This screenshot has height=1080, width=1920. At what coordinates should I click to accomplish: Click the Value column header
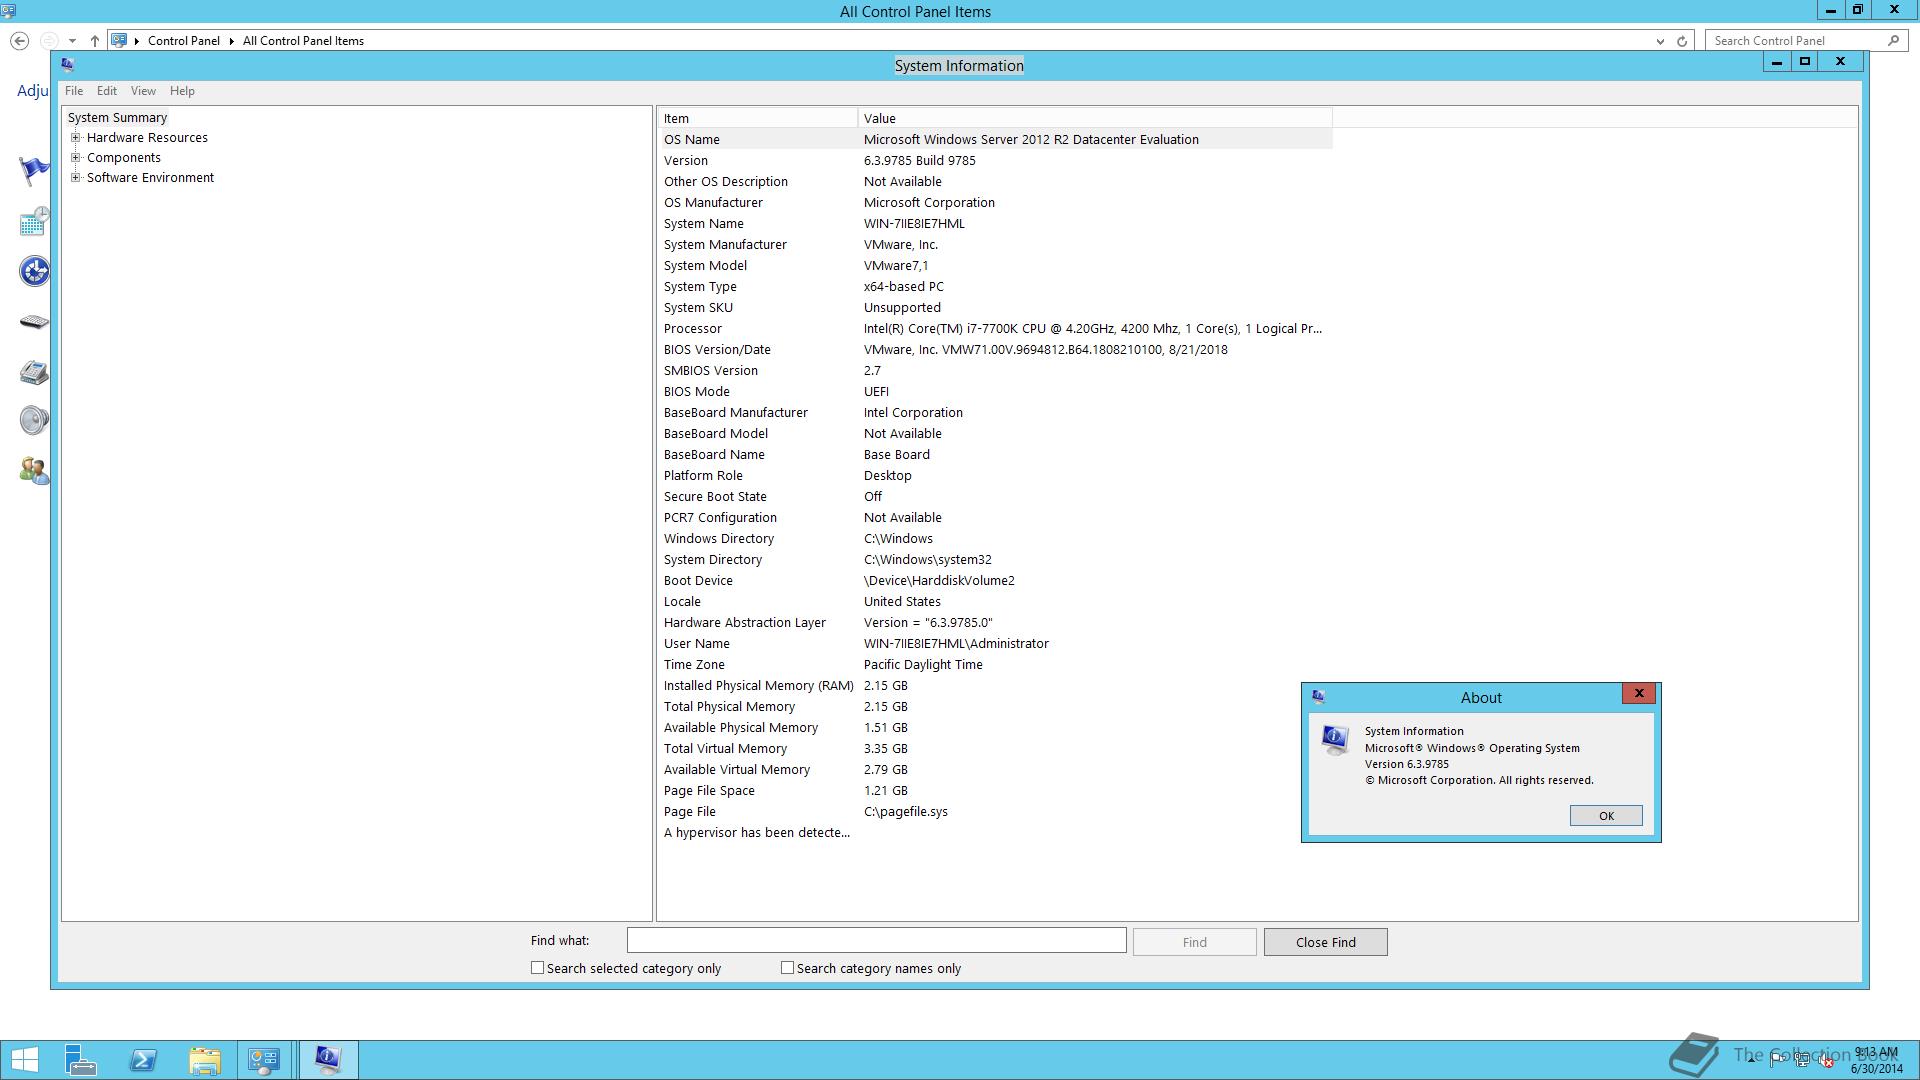(1095, 118)
